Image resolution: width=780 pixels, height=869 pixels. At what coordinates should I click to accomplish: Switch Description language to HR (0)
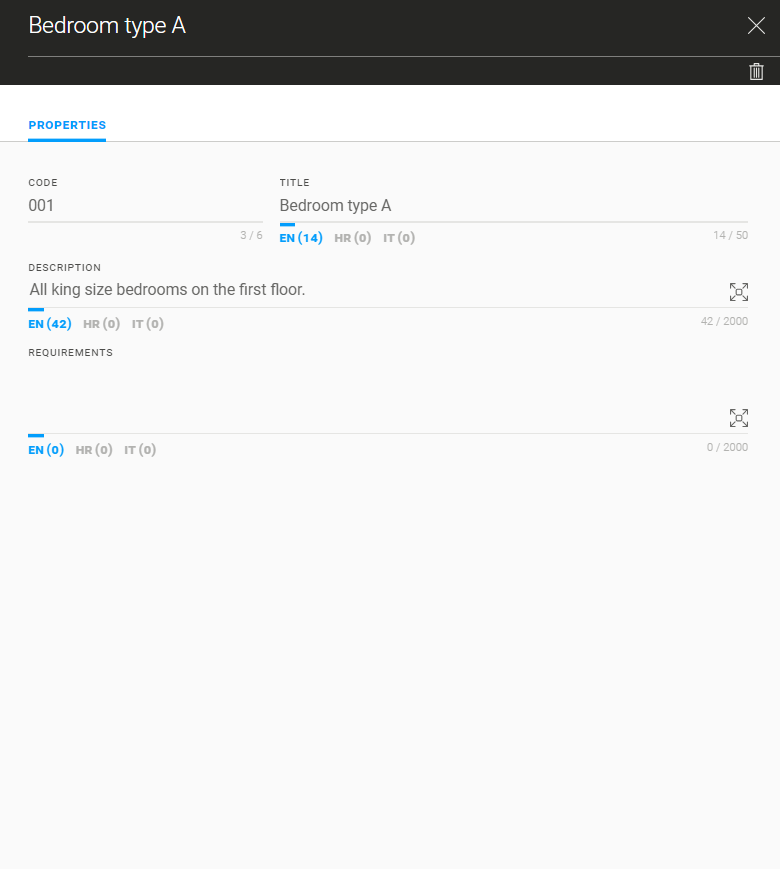(x=101, y=324)
